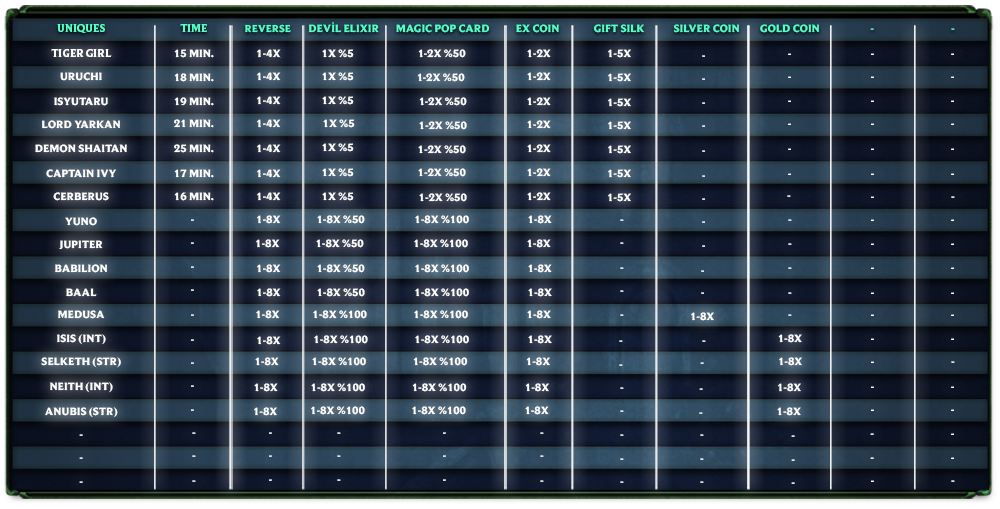The image size is (1000, 509).
Task: Click the MAGIC POP CARD header
Action: tap(442, 29)
